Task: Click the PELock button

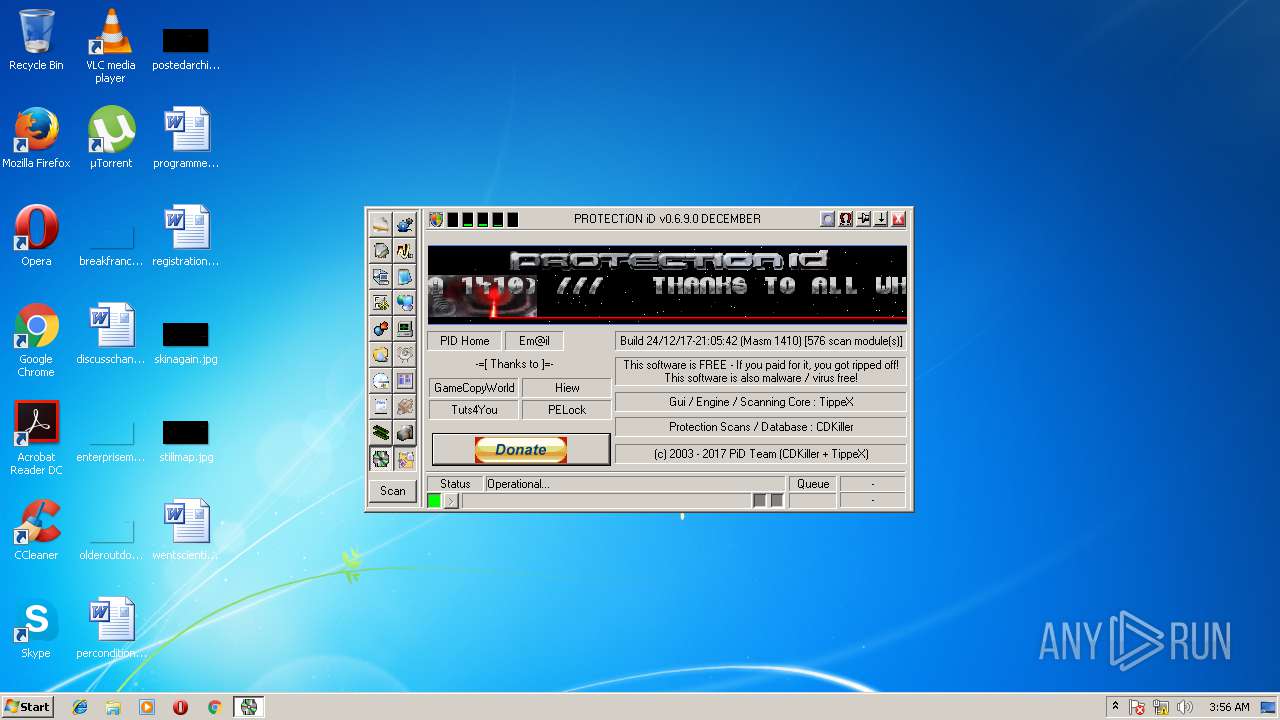Action: 567,410
